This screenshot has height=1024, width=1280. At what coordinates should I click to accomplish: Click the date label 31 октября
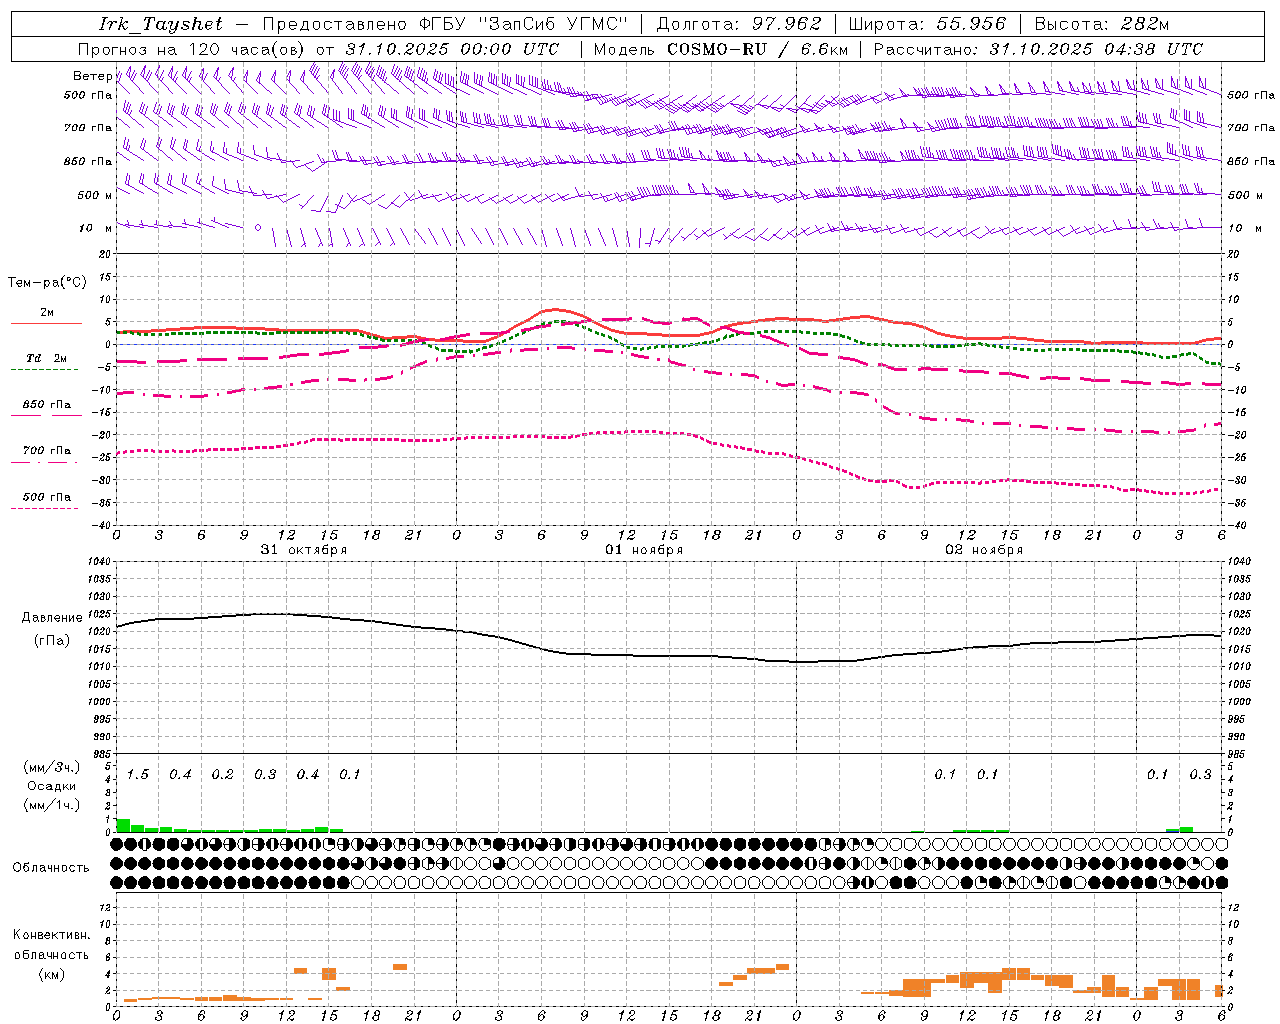coord(304,550)
